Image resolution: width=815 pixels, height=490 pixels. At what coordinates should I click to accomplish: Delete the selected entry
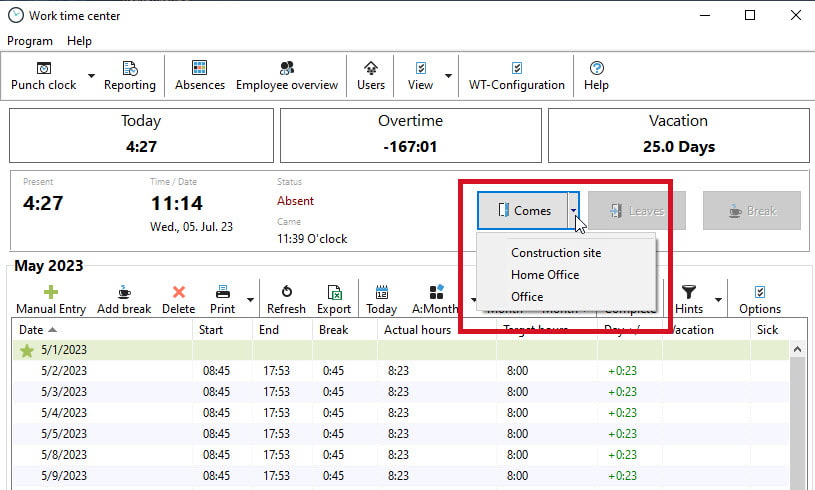pos(178,300)
